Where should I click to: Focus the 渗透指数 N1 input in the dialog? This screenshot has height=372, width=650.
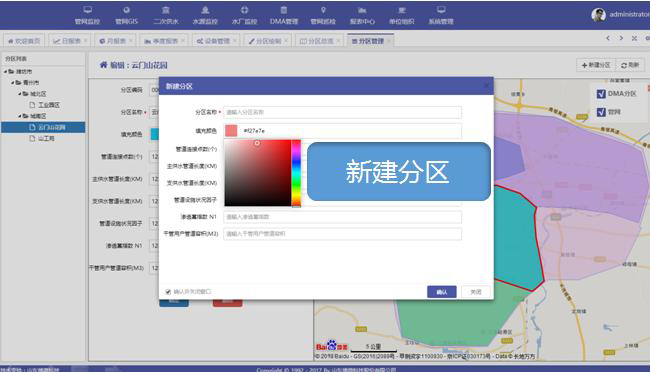coord(342,217)
